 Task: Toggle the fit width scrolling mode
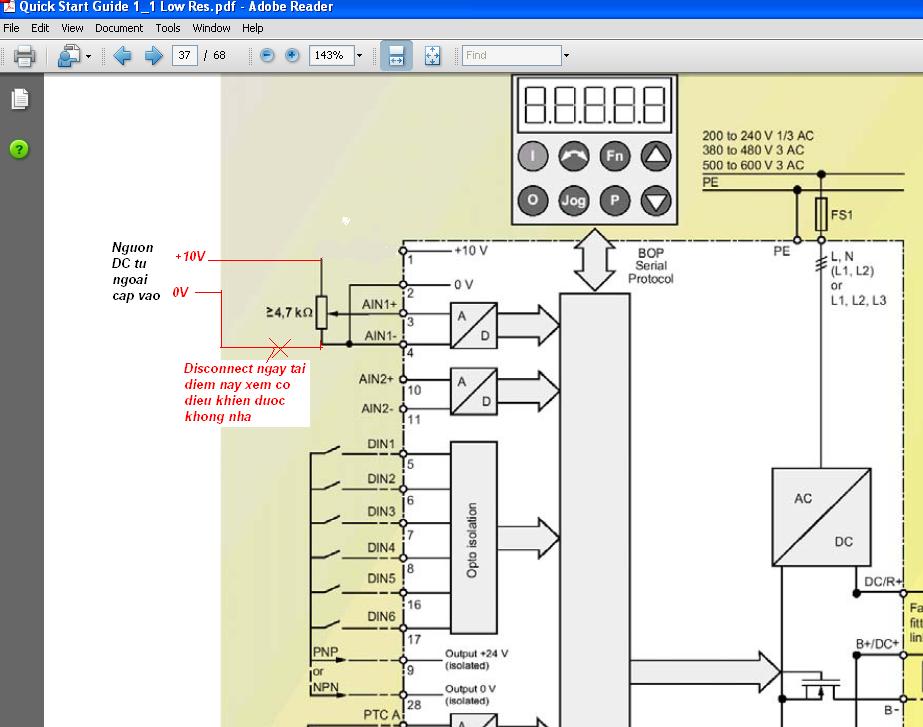click(396, 56)
